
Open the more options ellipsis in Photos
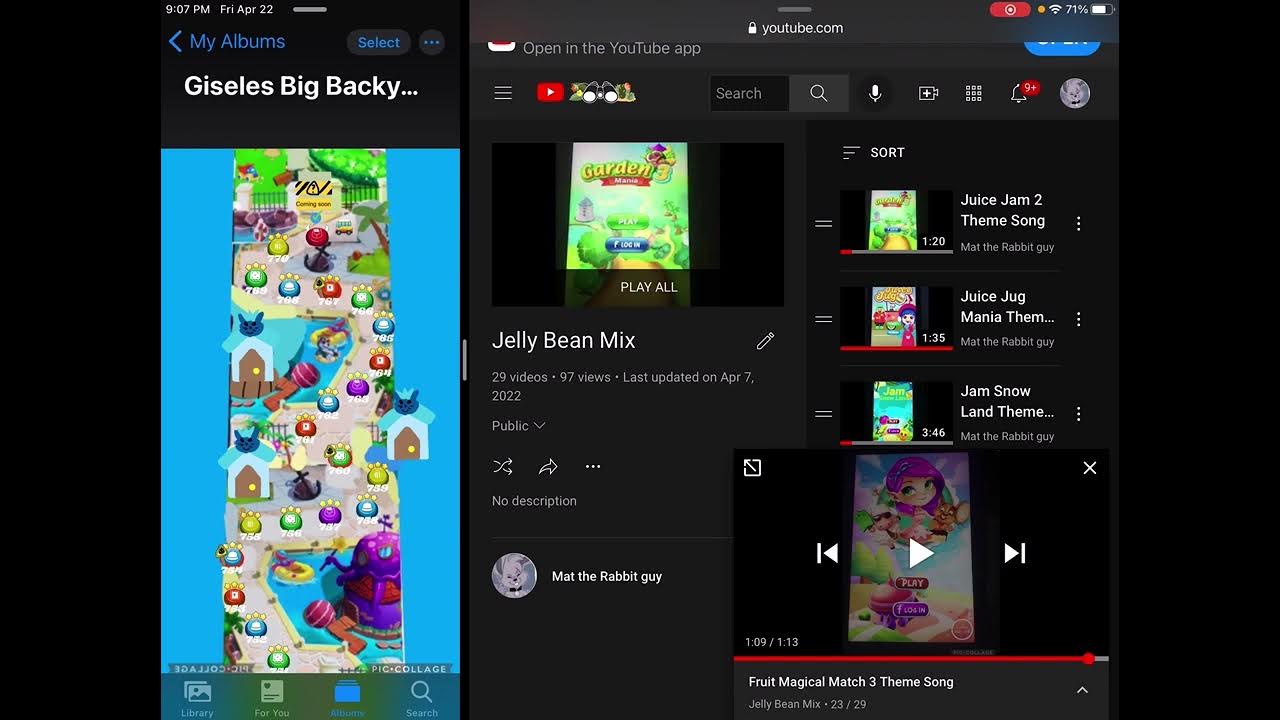pyautogui.click(x=431, y=42)
